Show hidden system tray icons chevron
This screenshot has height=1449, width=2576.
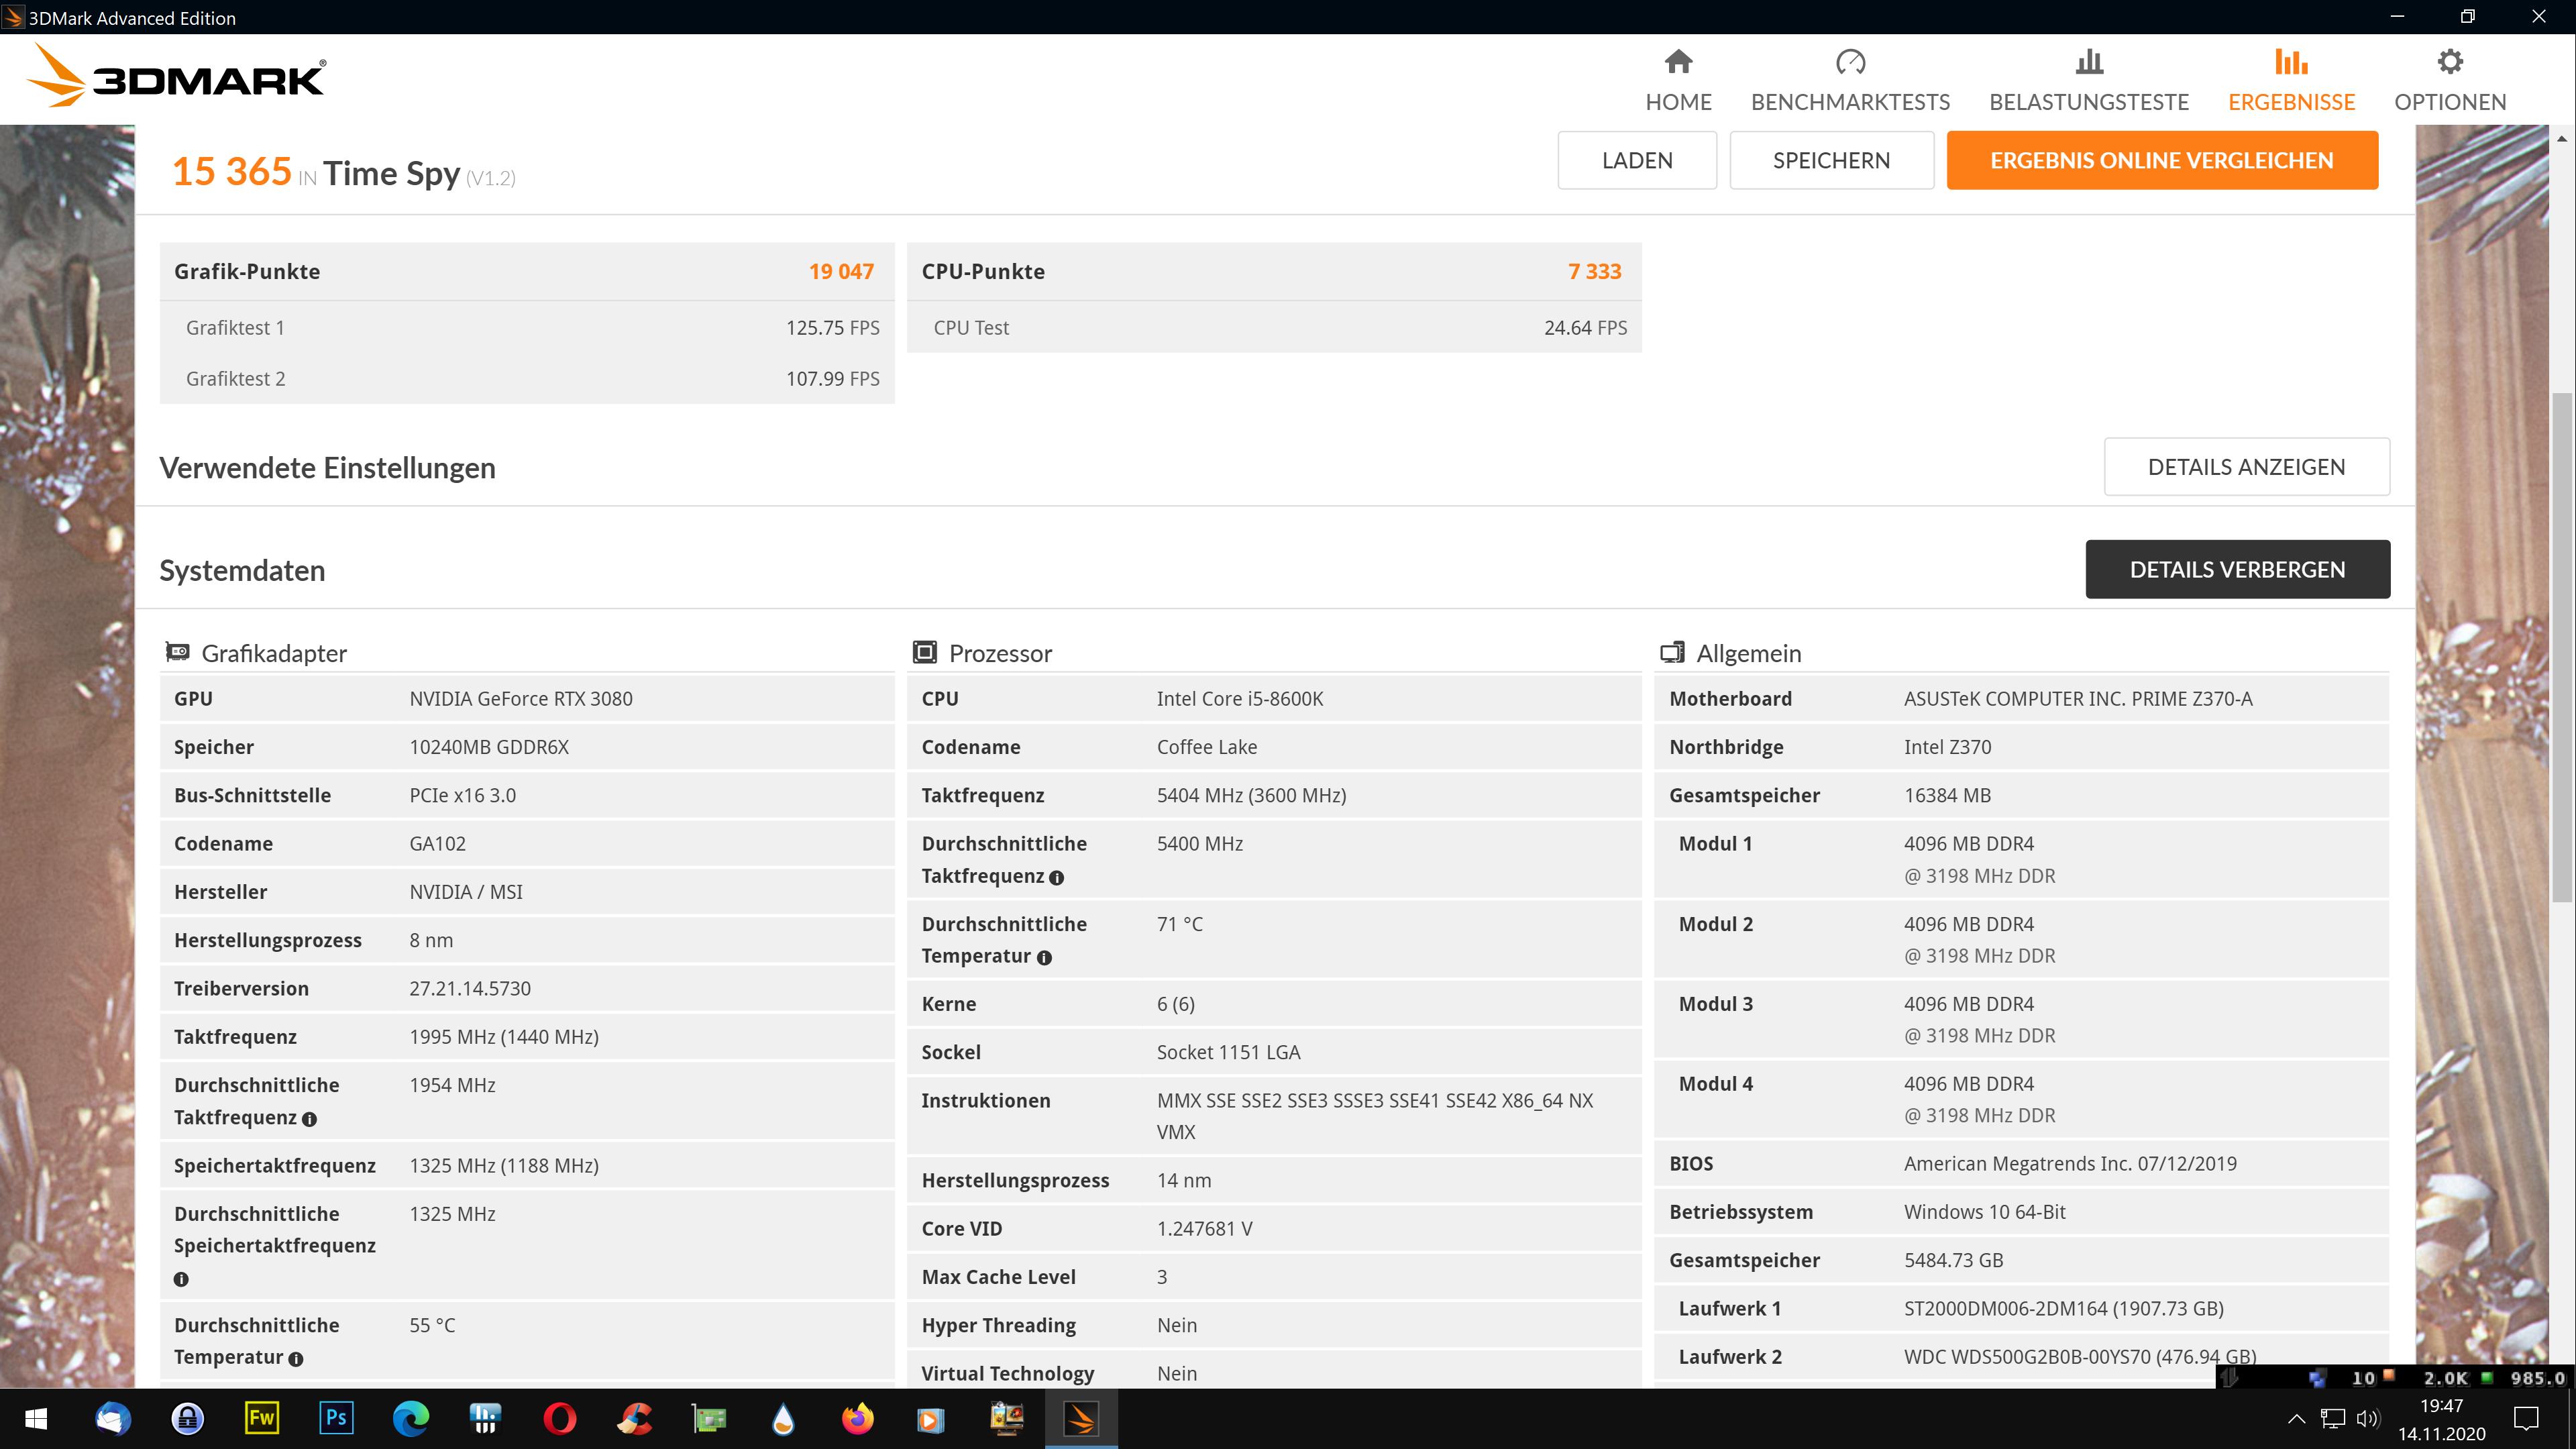coord(2296,1418)
